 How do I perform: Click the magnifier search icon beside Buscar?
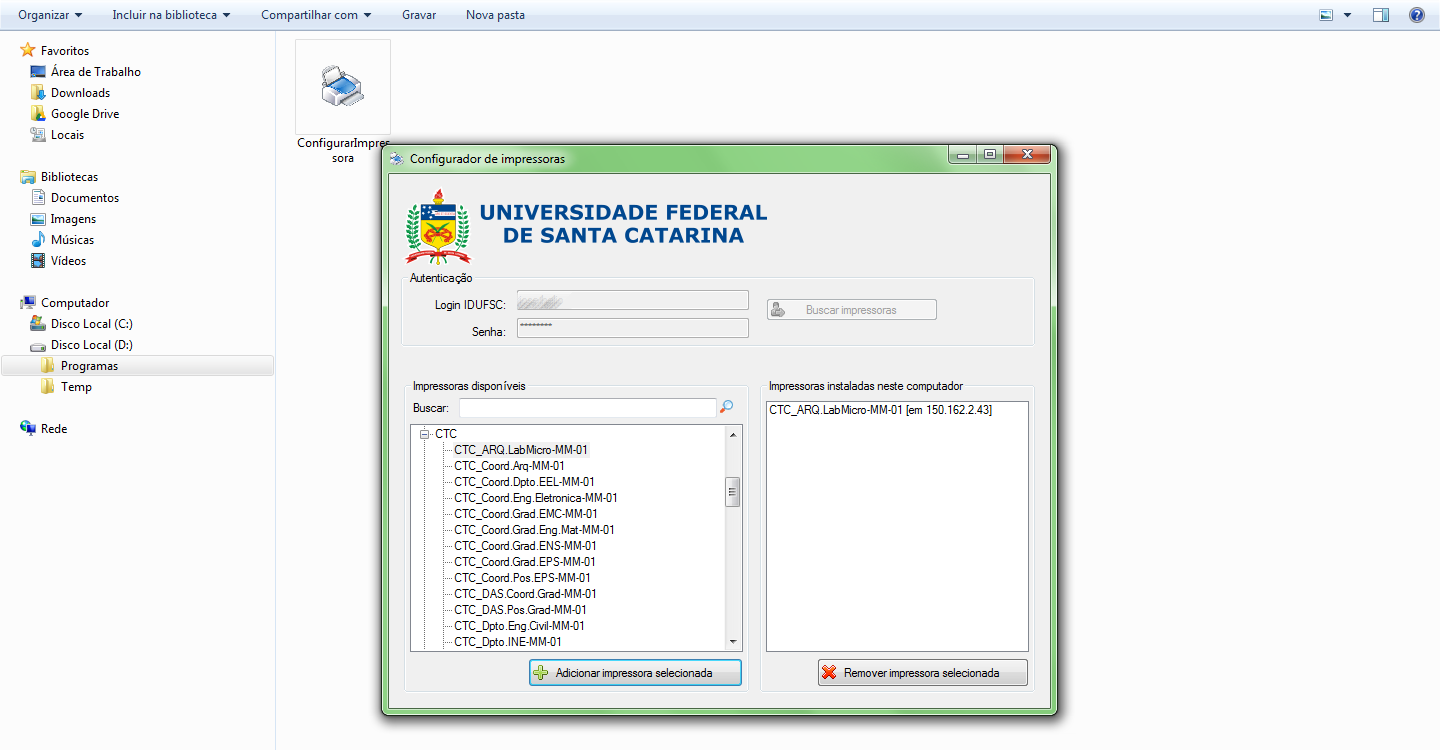[727, 407]
